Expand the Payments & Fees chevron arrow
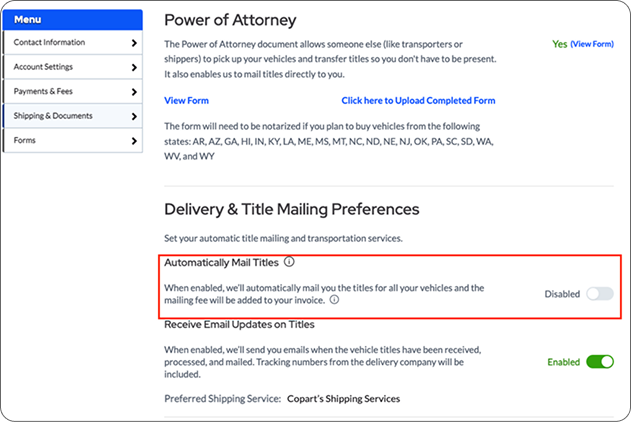The image size is (631, 422). coord(134,92)
